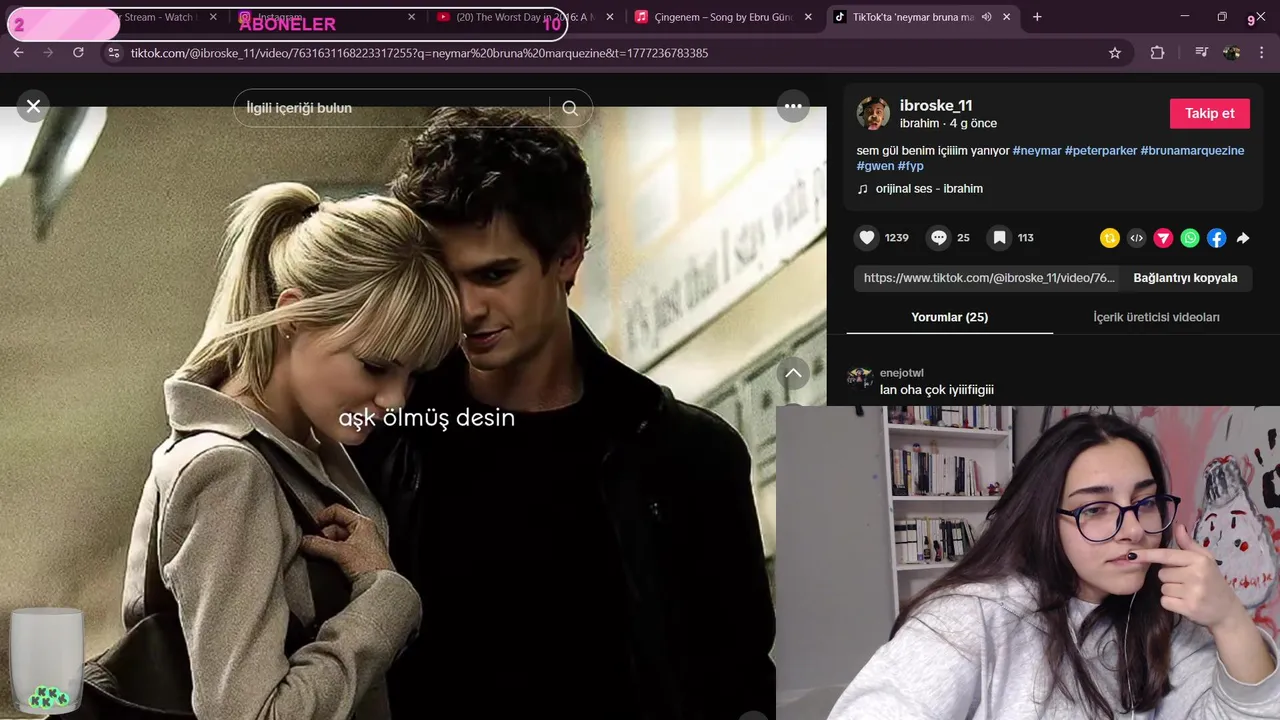
Task: Click the search magnifier icon in the TikTok search bar
Action: [x=570, y=108]
